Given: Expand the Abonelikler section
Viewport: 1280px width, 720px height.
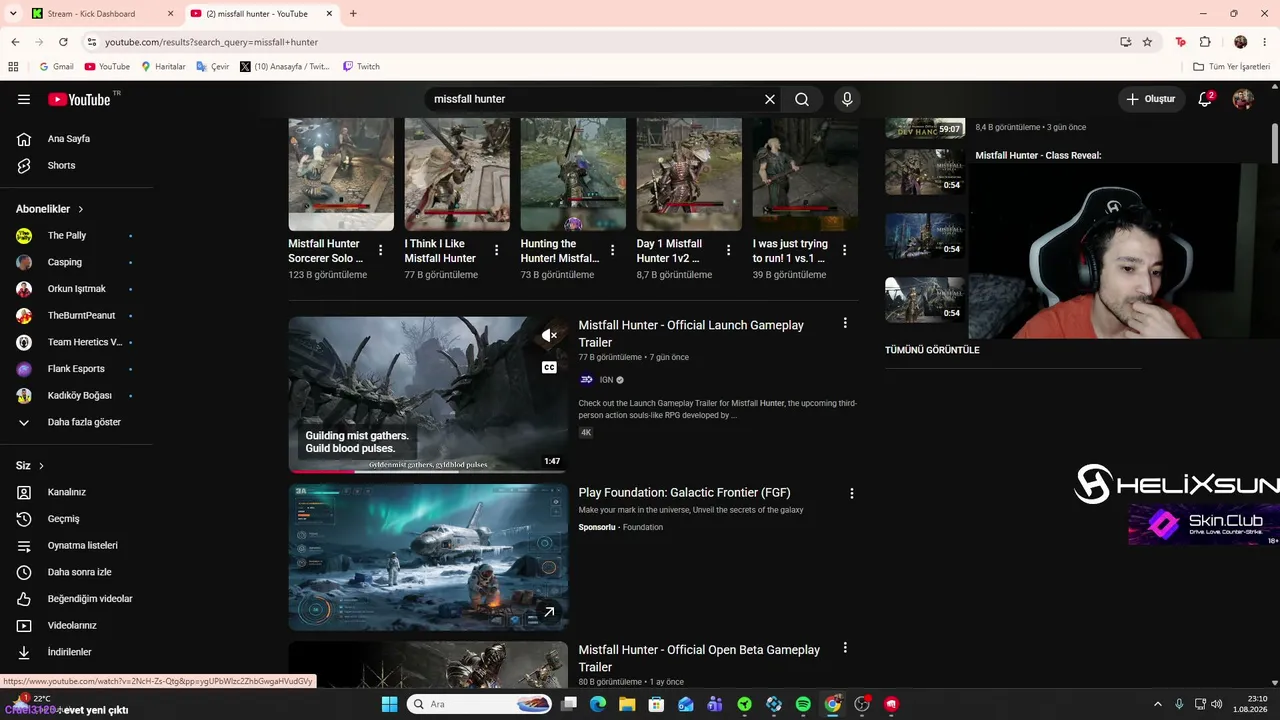Looking at the screenshot, I should point(50,209).
